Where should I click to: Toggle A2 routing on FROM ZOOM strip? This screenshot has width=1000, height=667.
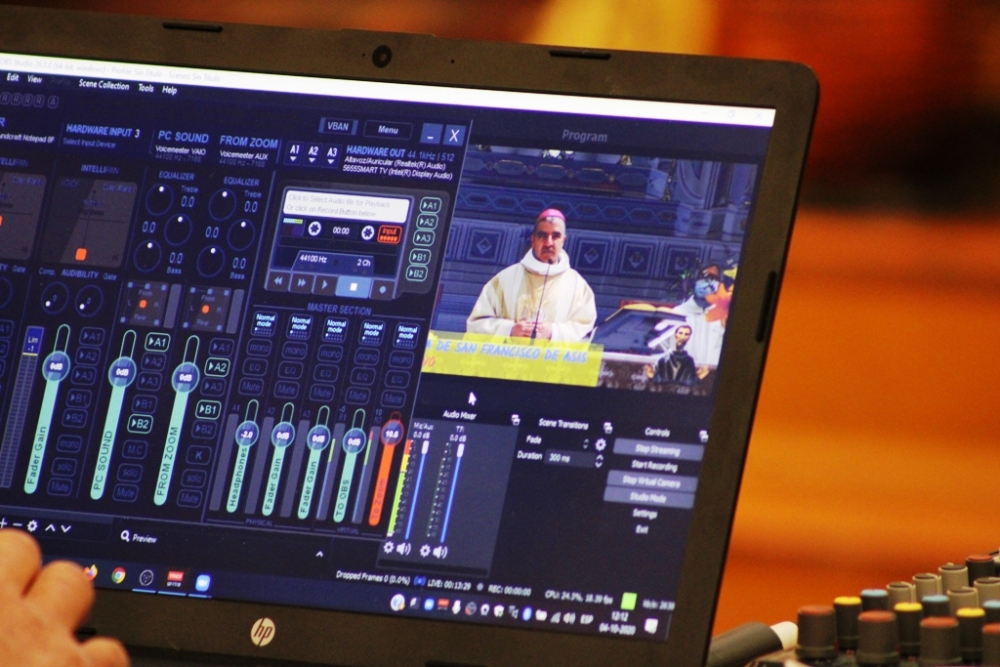[x=217, y=367]
